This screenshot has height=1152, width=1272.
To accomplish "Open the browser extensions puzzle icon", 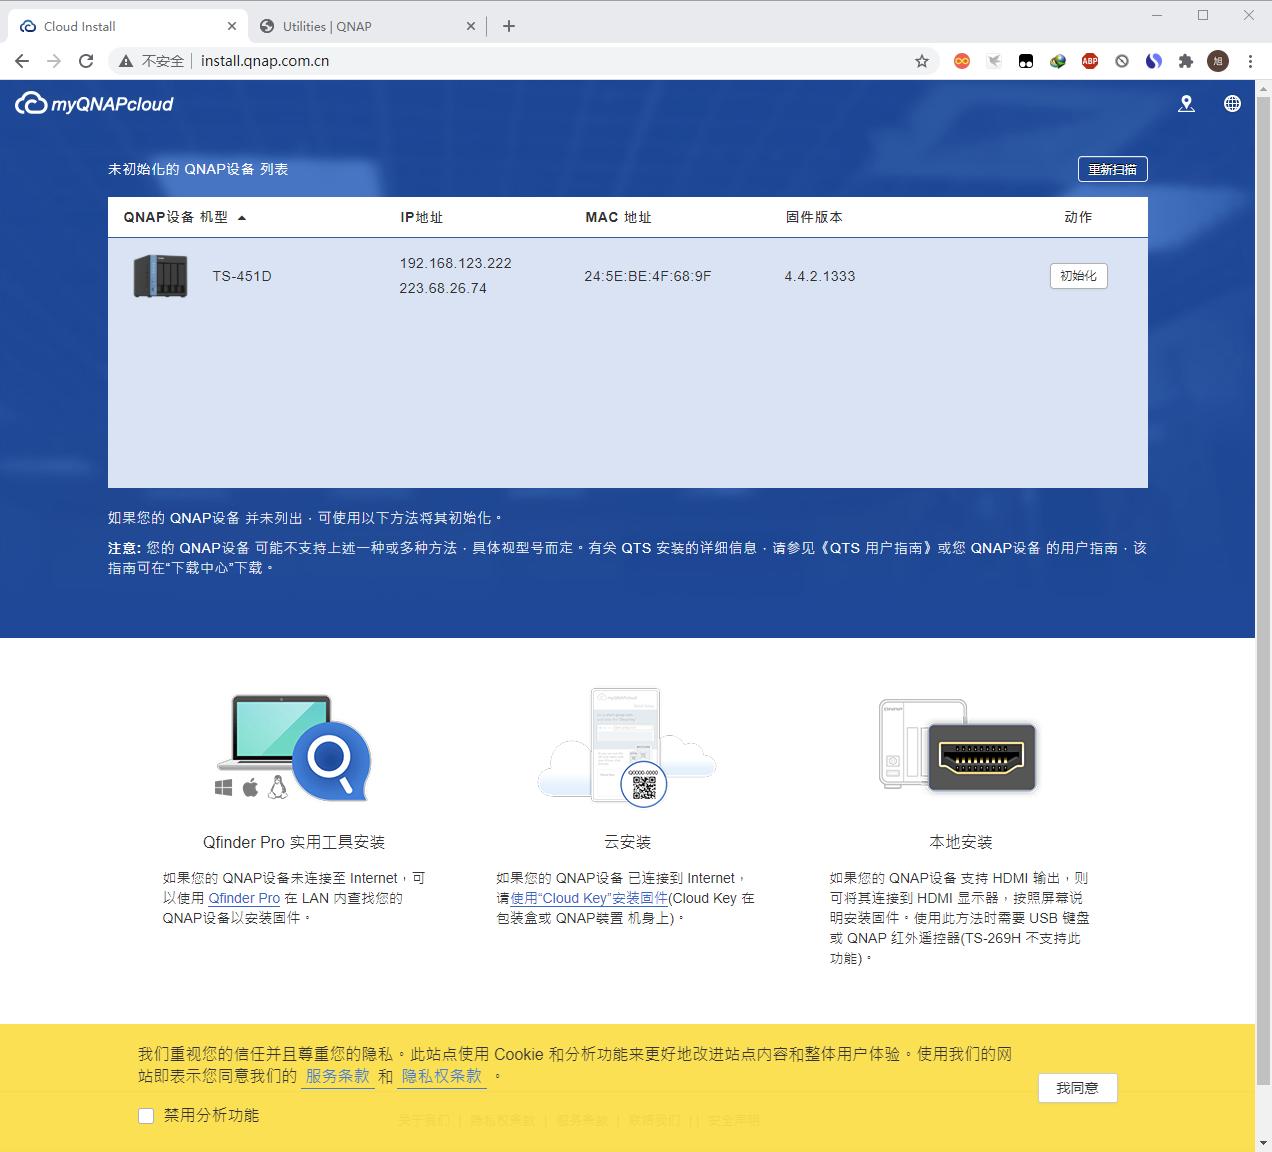I will 1185,61.
